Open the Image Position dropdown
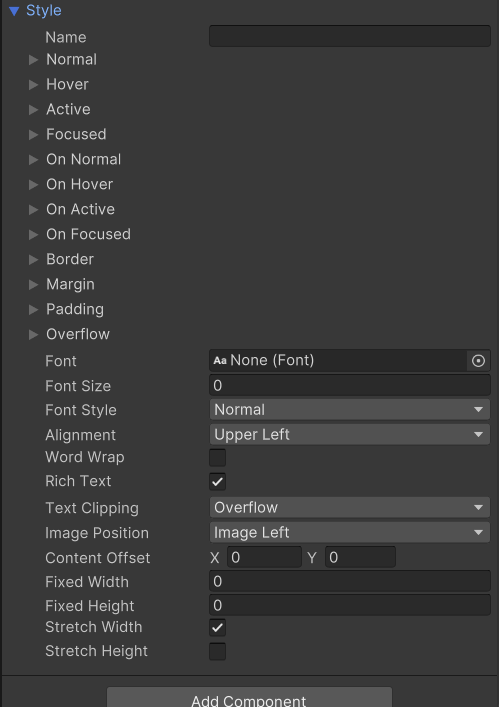 350,533
